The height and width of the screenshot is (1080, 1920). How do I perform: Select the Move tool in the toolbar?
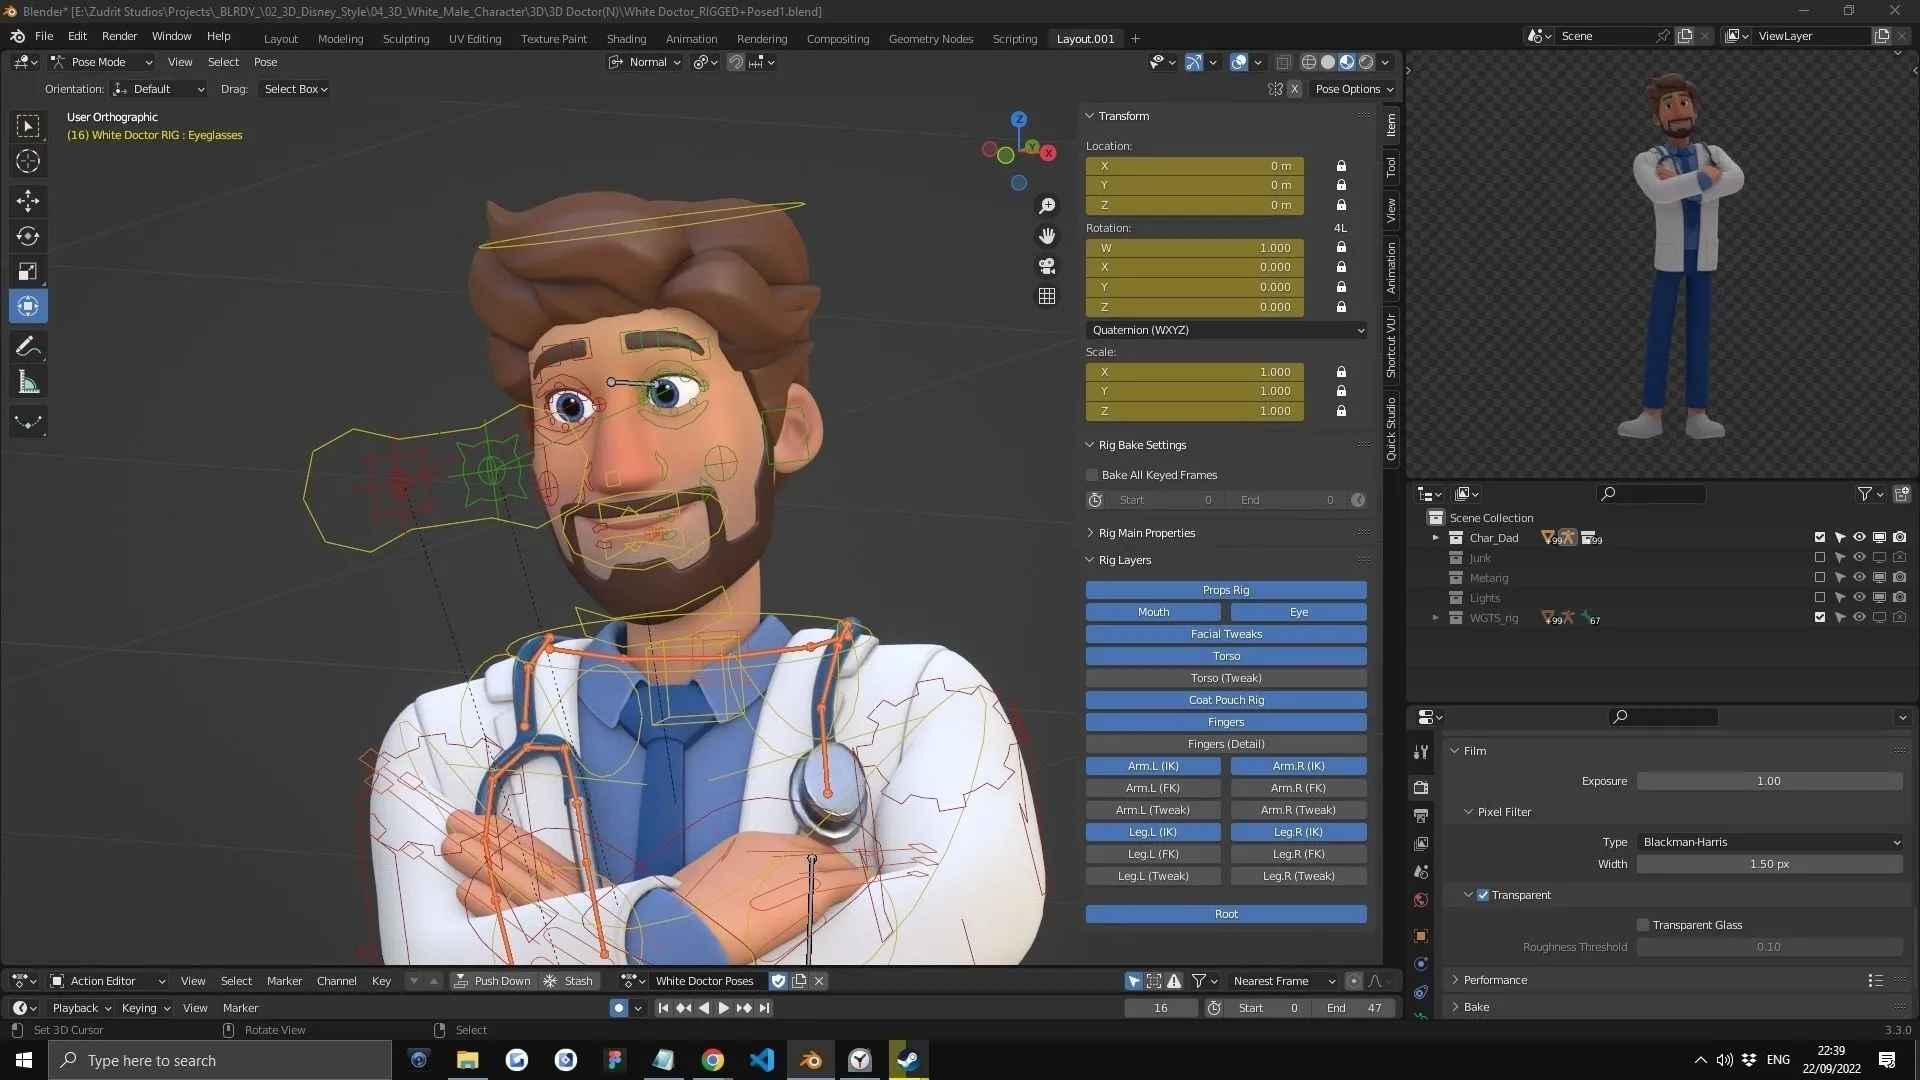tap(27, 201)
